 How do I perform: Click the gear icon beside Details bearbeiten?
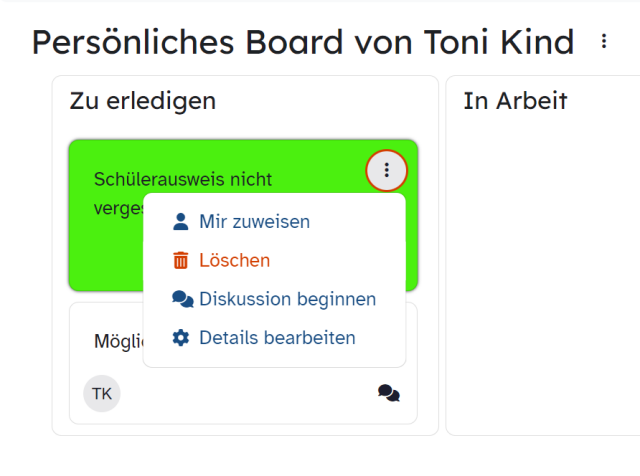coord(180,338)
